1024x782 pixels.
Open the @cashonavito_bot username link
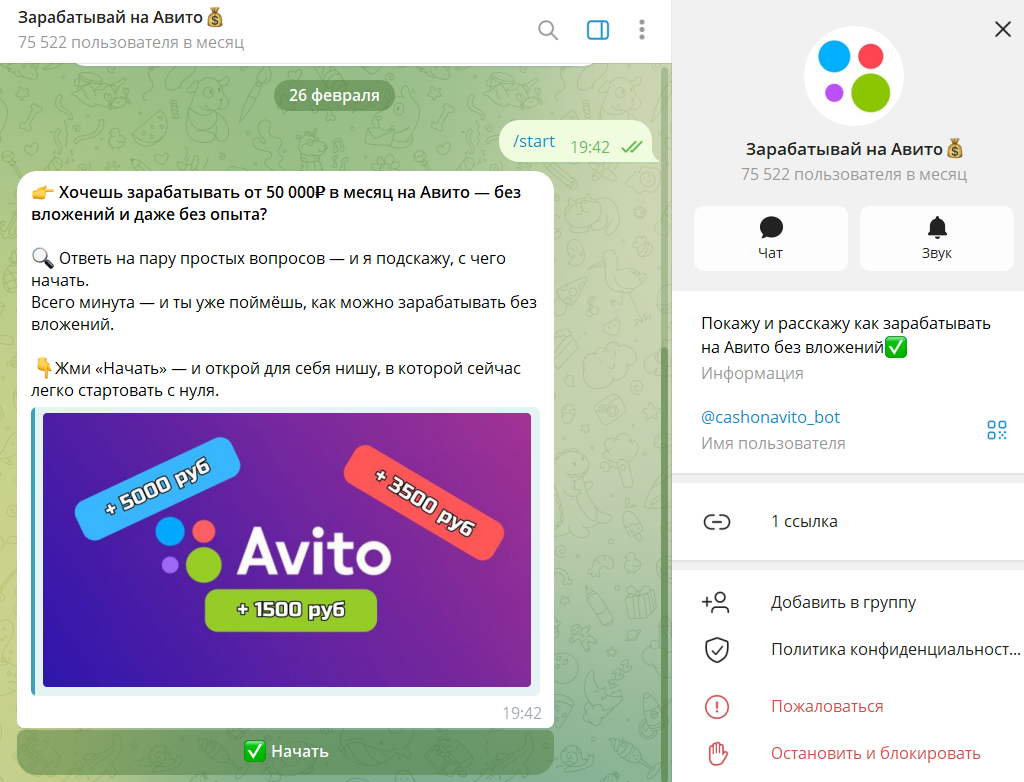(x=770, y=417)
